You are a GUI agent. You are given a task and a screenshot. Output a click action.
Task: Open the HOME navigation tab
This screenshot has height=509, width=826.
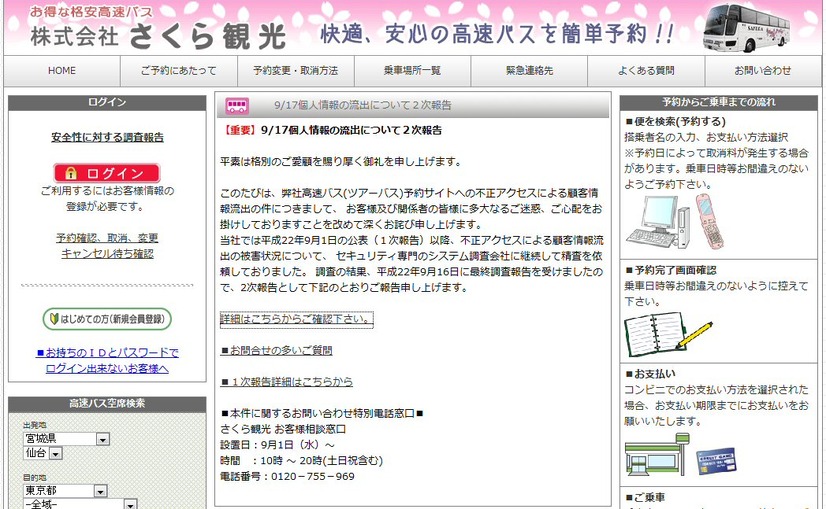62,71
